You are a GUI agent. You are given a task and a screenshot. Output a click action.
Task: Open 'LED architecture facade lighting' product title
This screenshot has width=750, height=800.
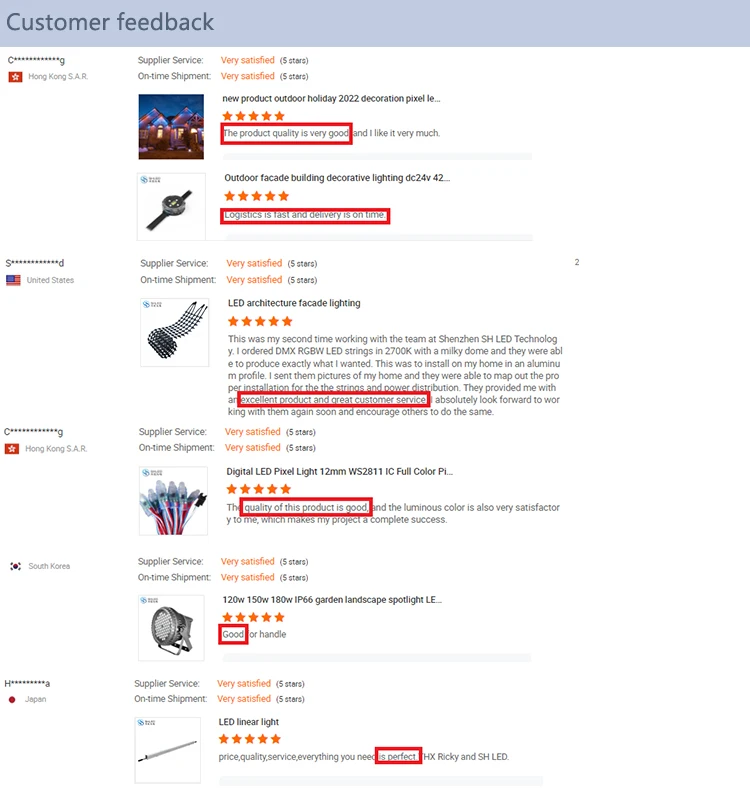tap(294, 303)
